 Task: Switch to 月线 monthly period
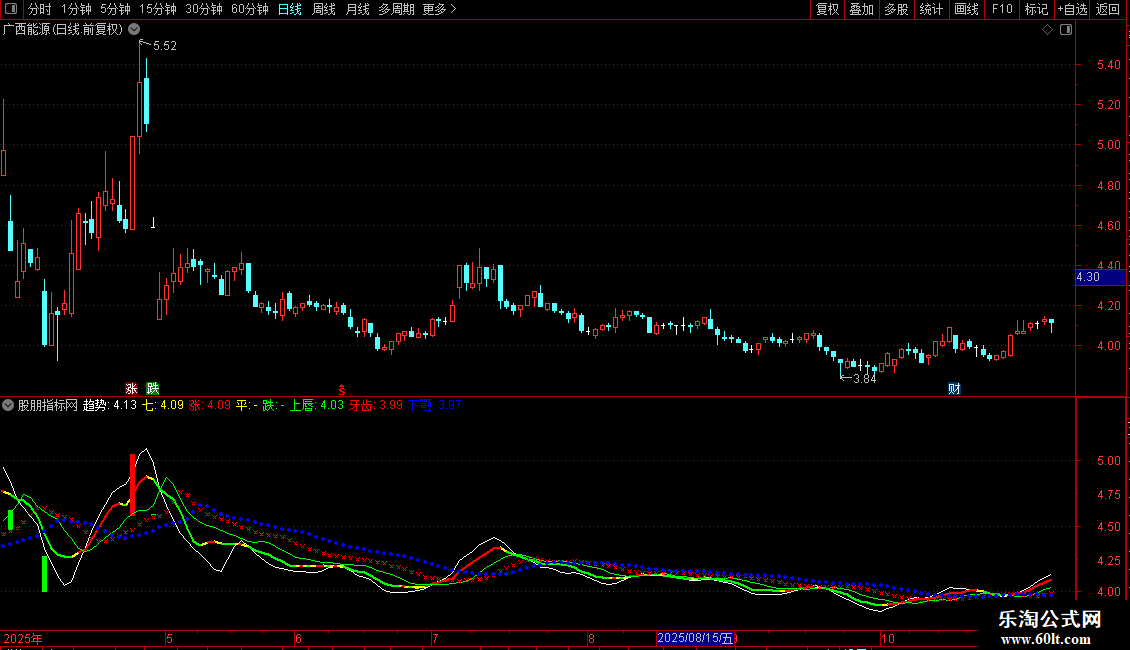[357, 9]
